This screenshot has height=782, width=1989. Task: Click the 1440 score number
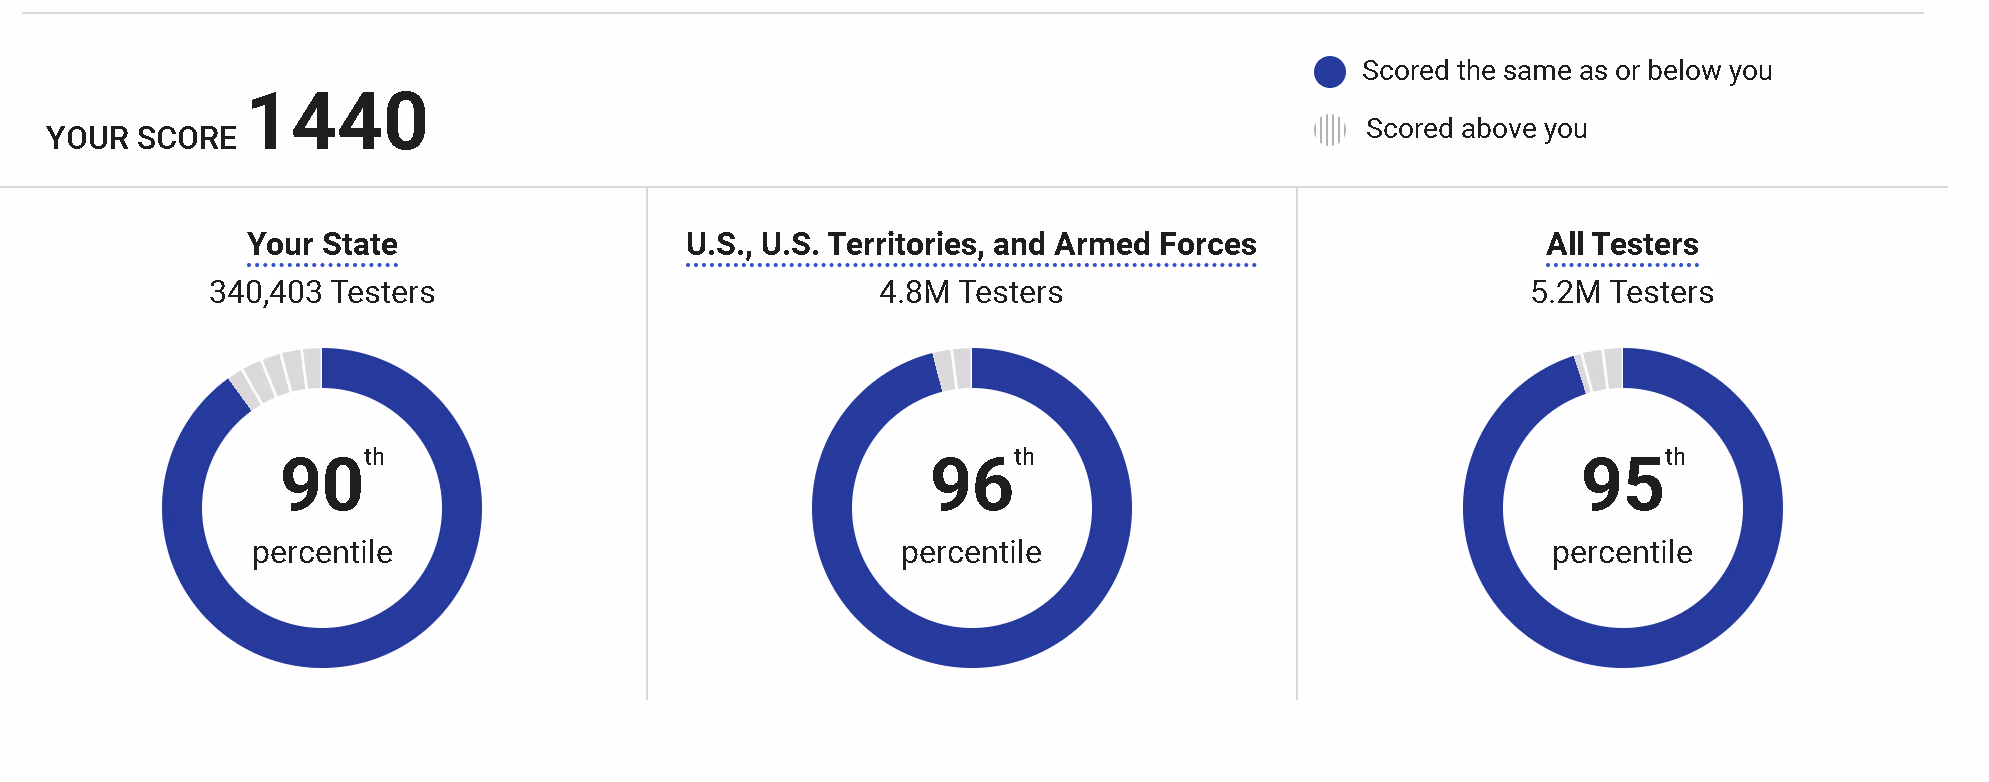pos(338,122)
